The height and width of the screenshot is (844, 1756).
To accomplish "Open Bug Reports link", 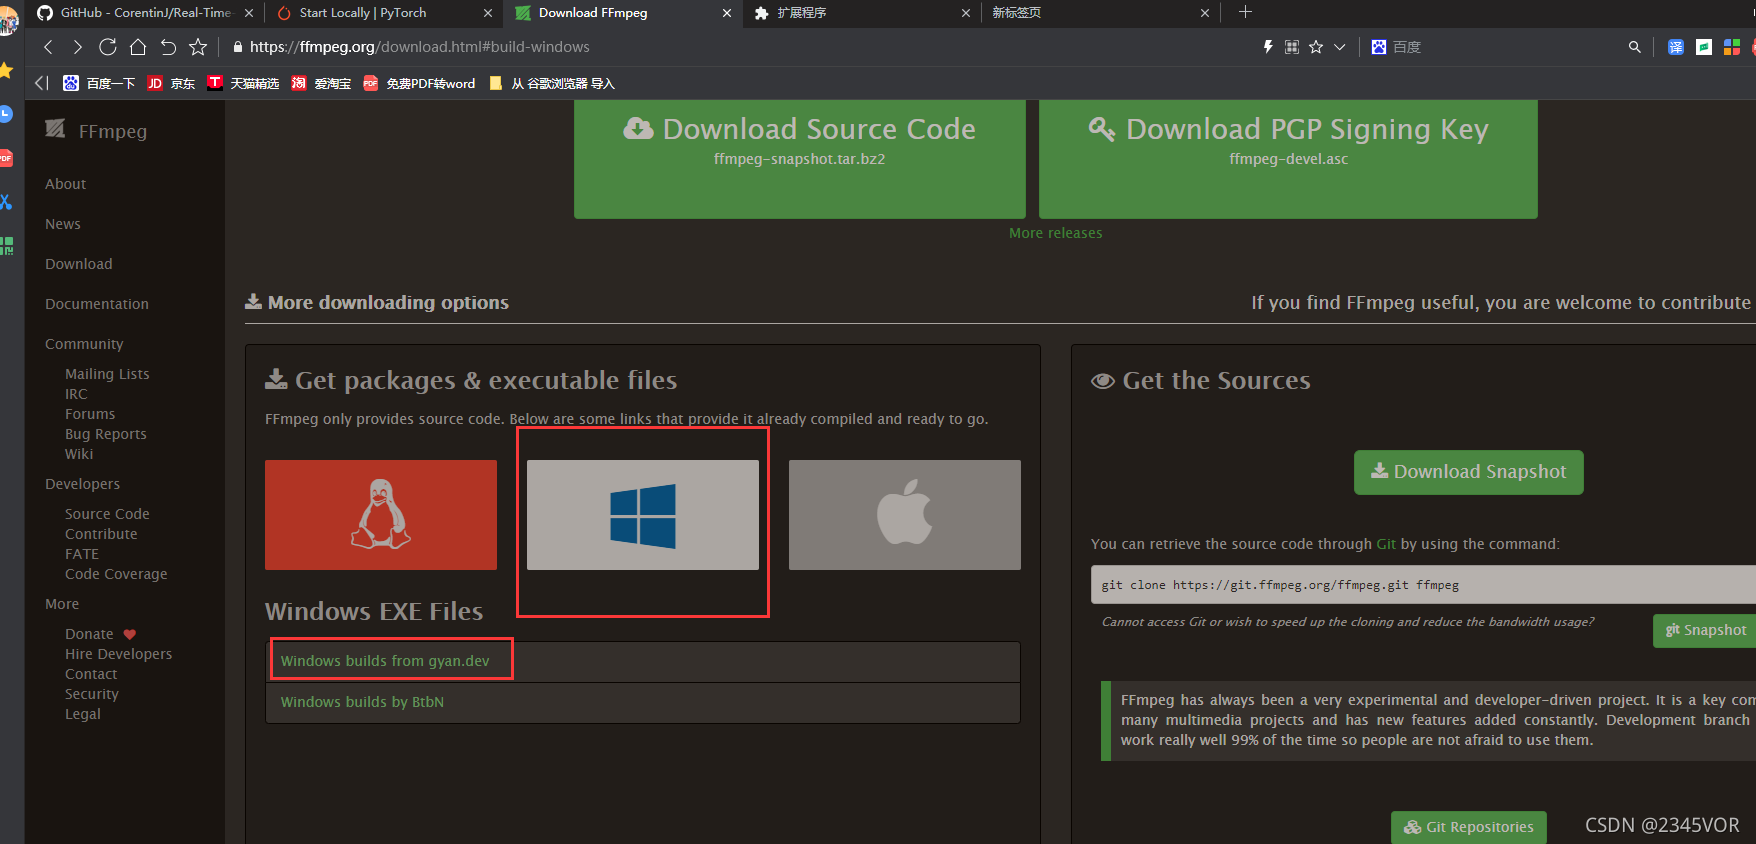I will (x=106, y=434).
